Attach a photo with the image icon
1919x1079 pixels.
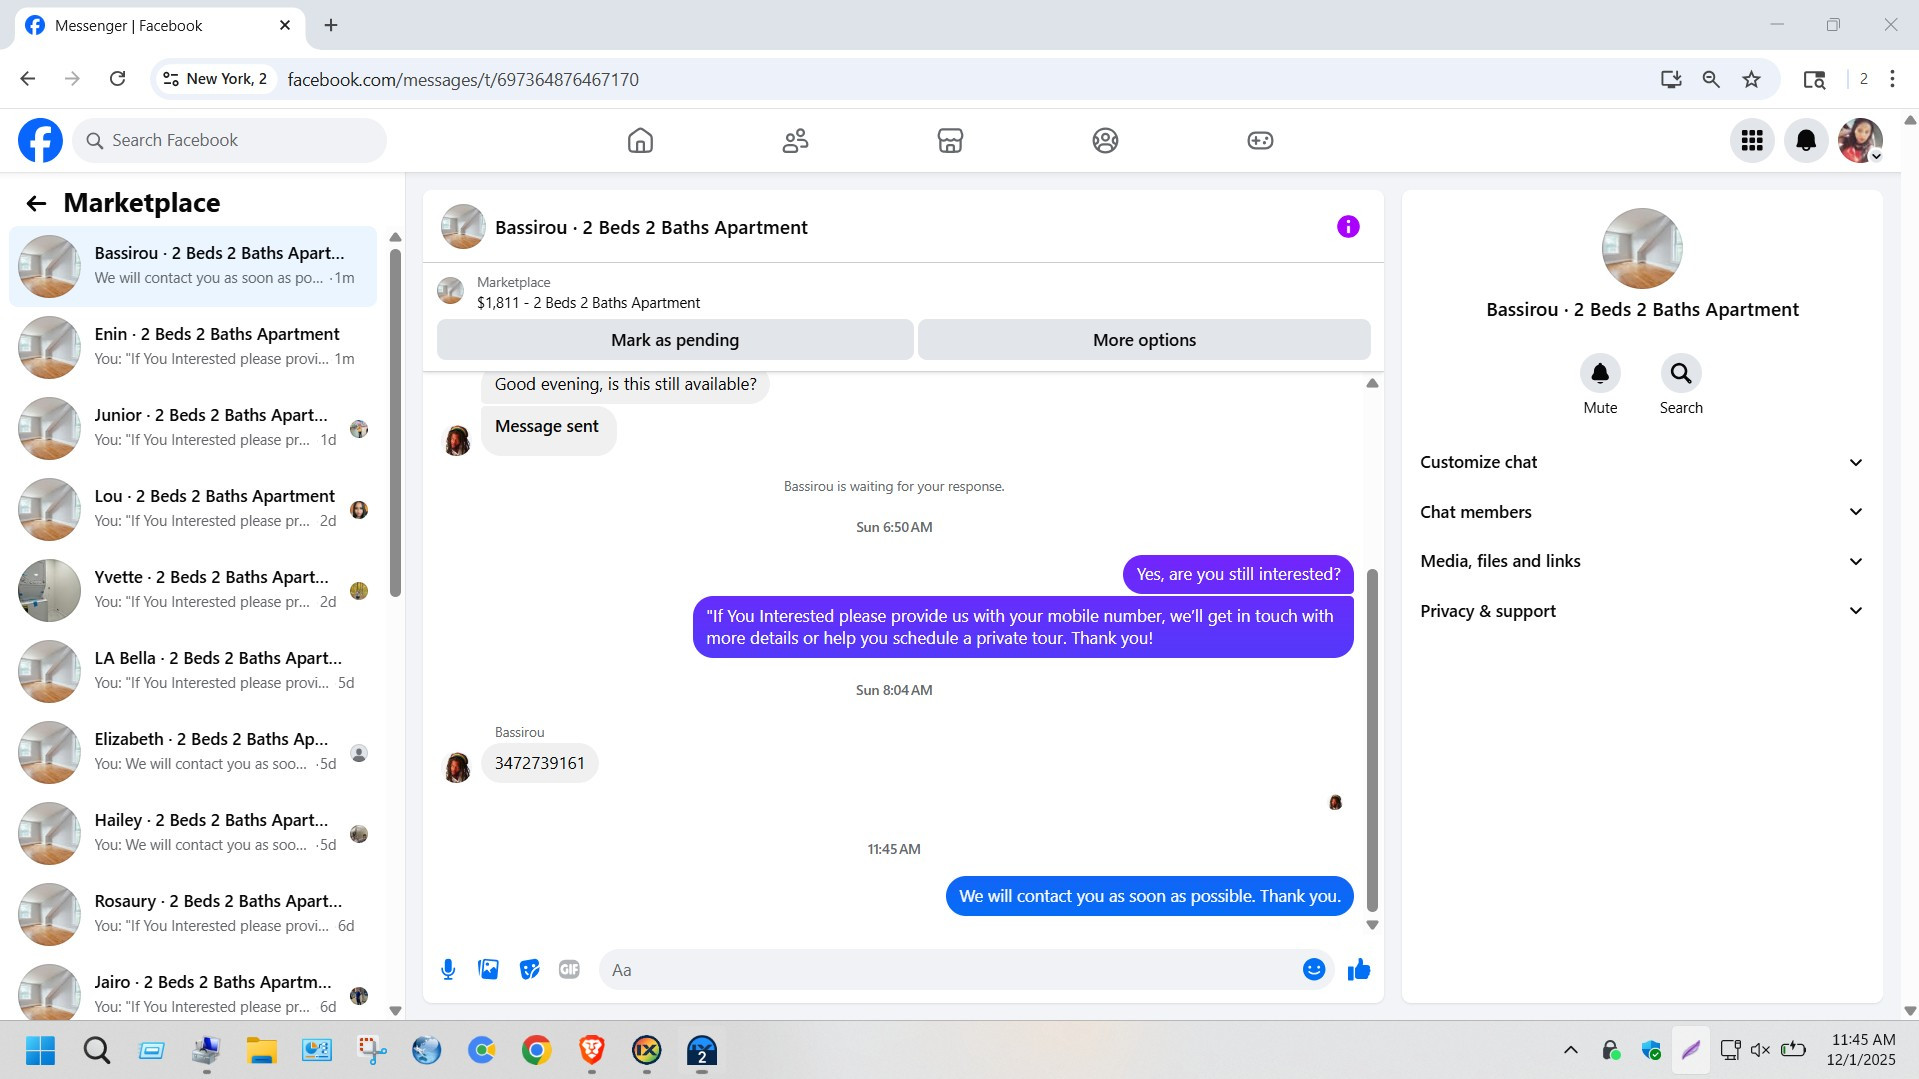click(488, 970)
